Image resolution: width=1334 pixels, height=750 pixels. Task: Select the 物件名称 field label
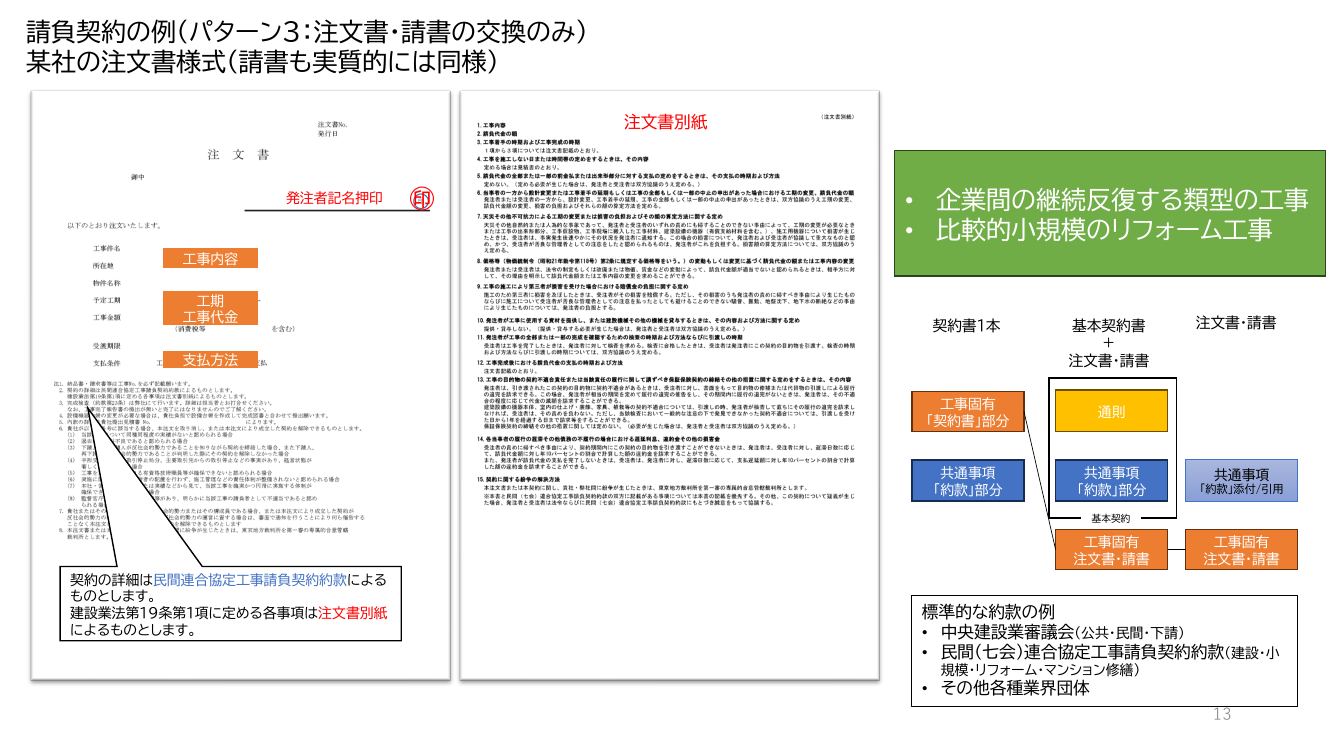click(107, 283)
